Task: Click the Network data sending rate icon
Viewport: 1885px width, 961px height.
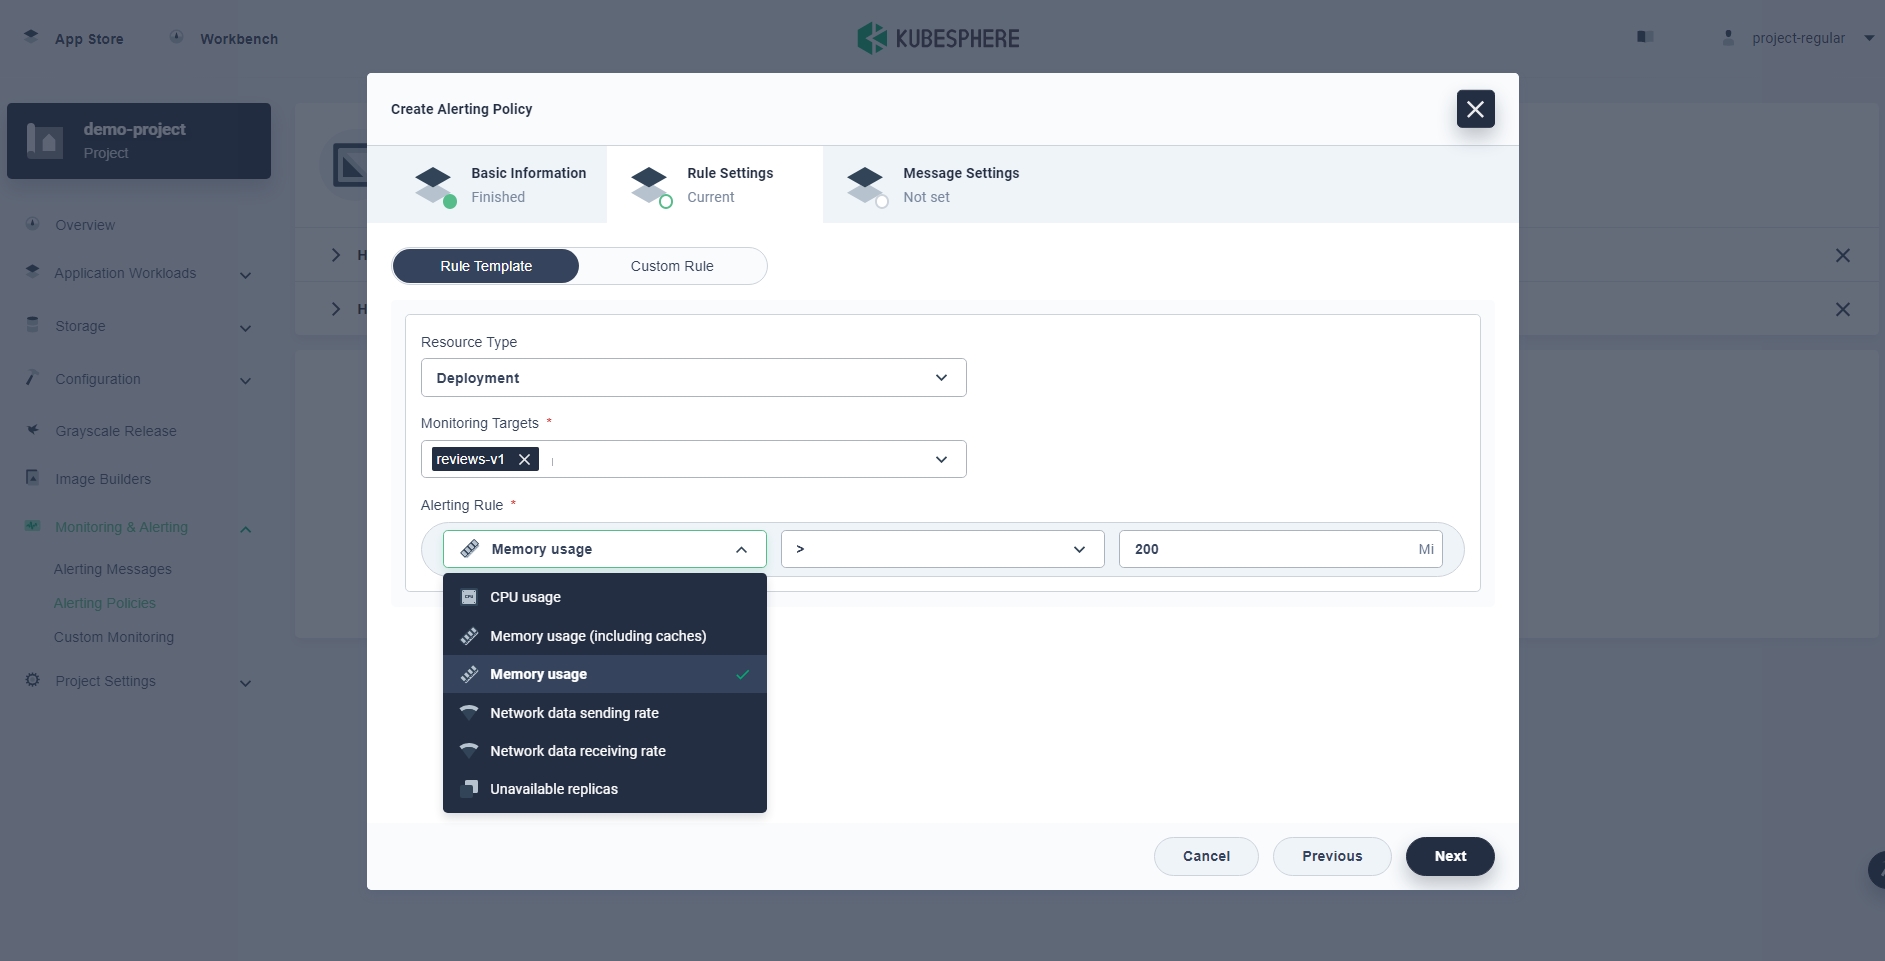Action: coord(469,713)
